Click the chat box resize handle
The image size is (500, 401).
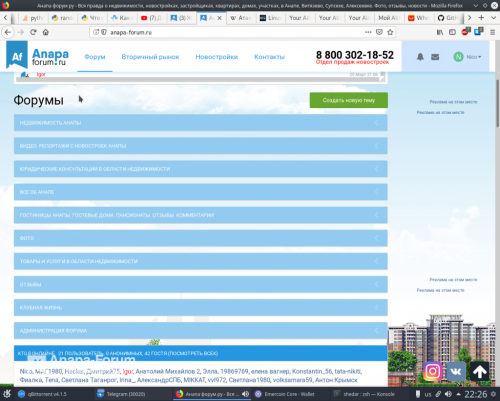383,79
